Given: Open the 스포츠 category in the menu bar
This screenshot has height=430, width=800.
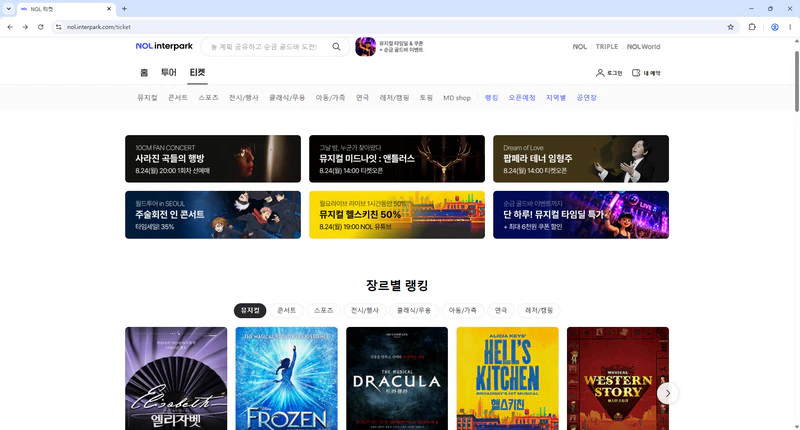Looking at the screenshot, I should [x=208, y=97].
